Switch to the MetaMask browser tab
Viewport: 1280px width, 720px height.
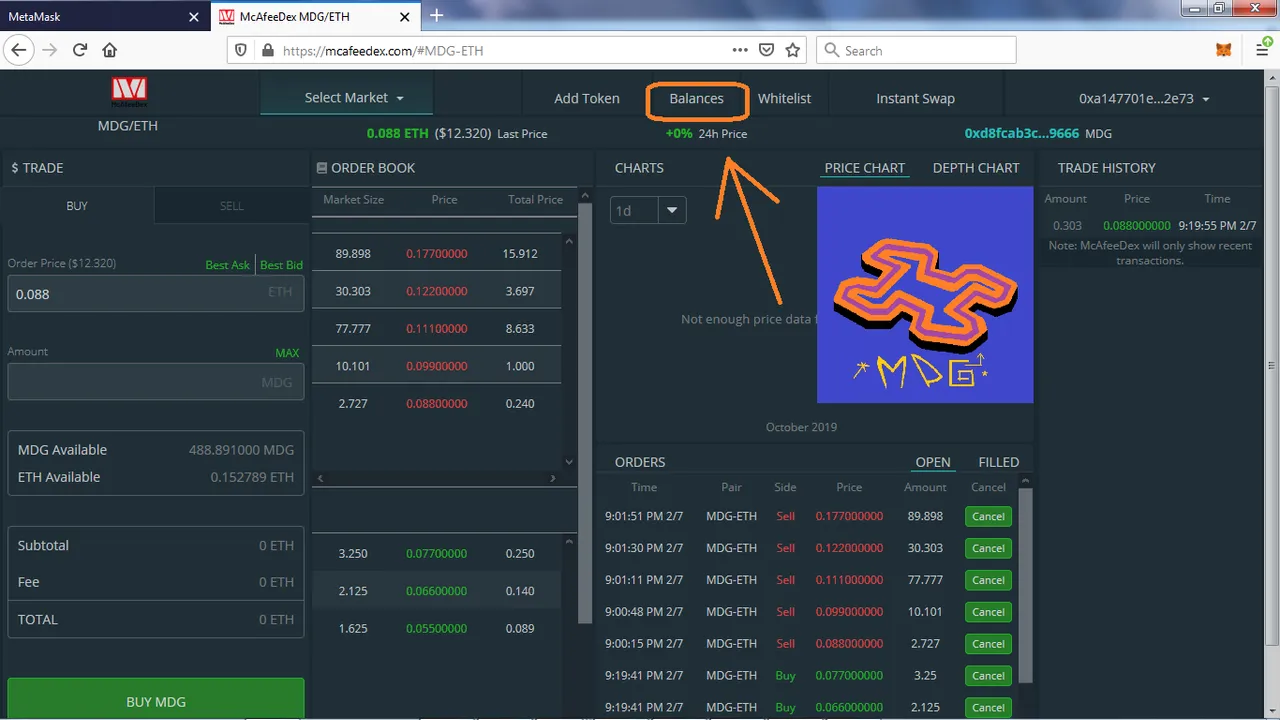(105, 17)
